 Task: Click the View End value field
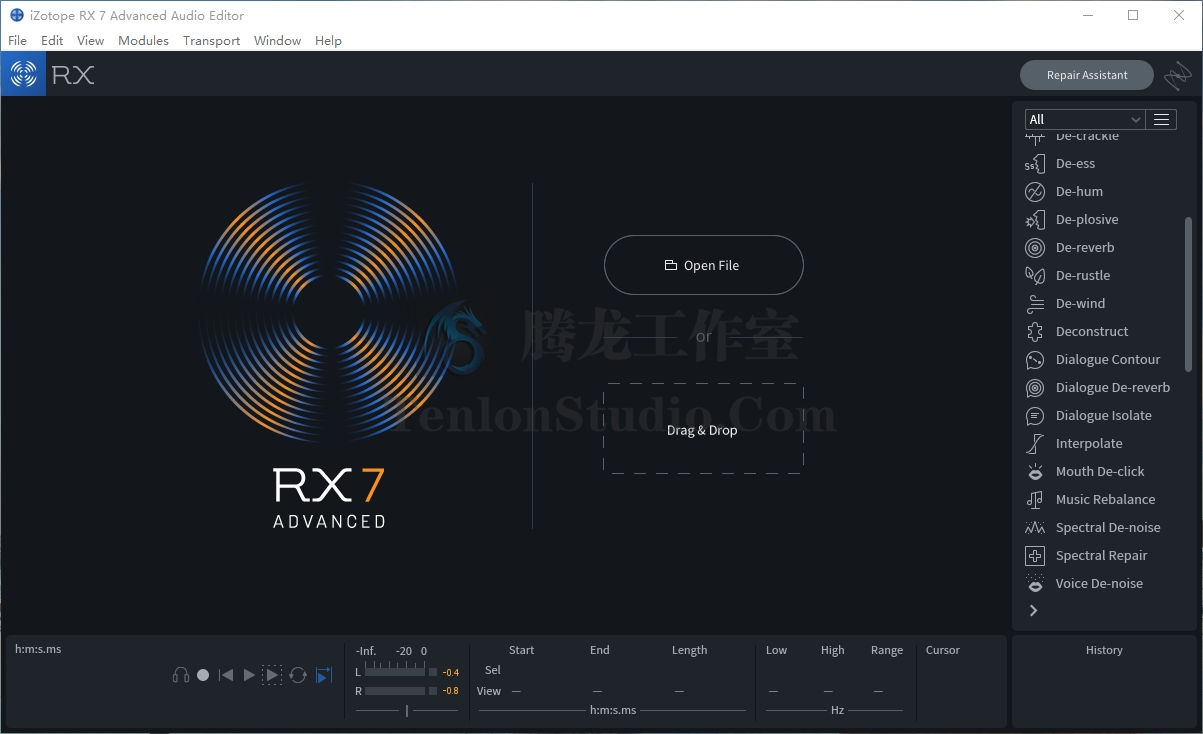coord(597,691)
